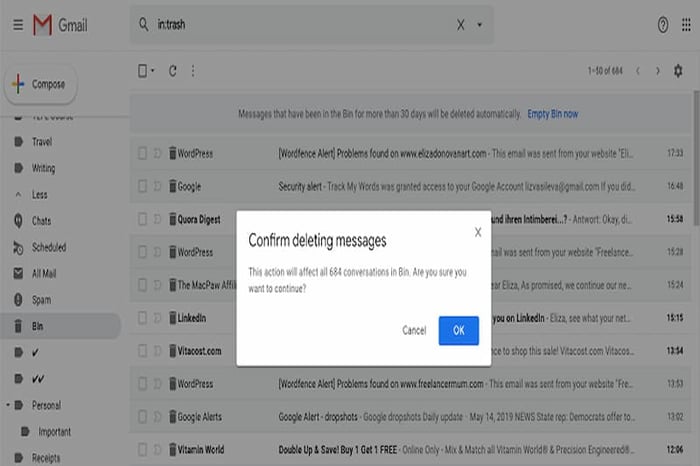Screen dimensions: 700x466
Task: Open the search options dropdown arrow
Action: click(x=479, y=25)
